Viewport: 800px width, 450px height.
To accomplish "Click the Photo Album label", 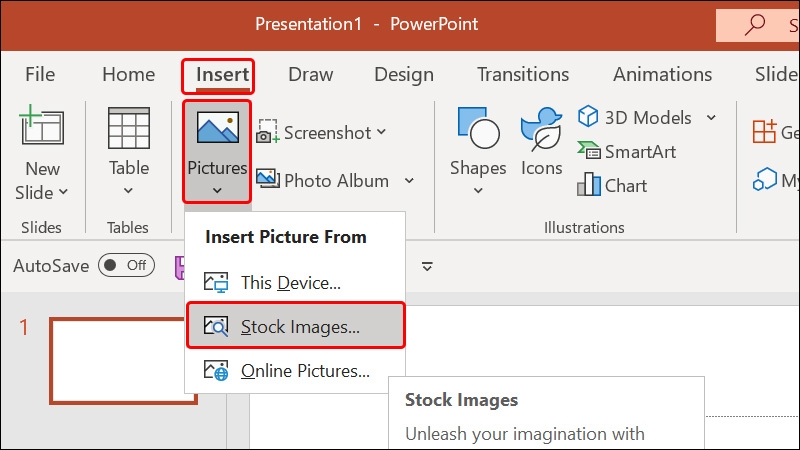I will [336, 181].
